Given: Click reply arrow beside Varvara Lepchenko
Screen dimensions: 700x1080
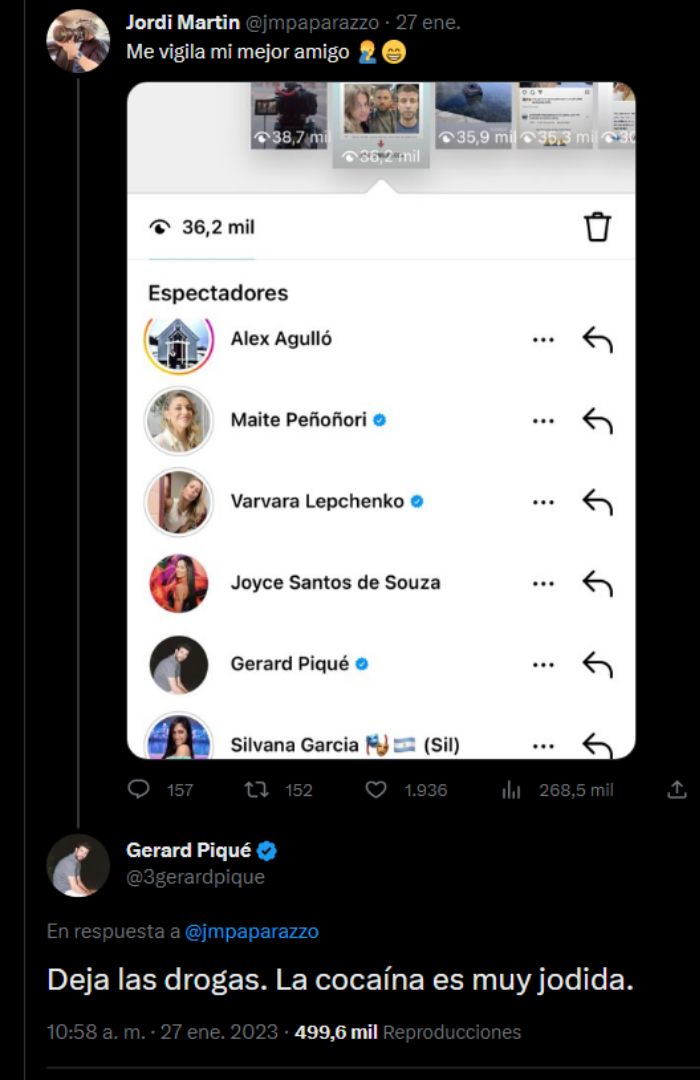Looking at the screenshot, I should coord(597,502).
